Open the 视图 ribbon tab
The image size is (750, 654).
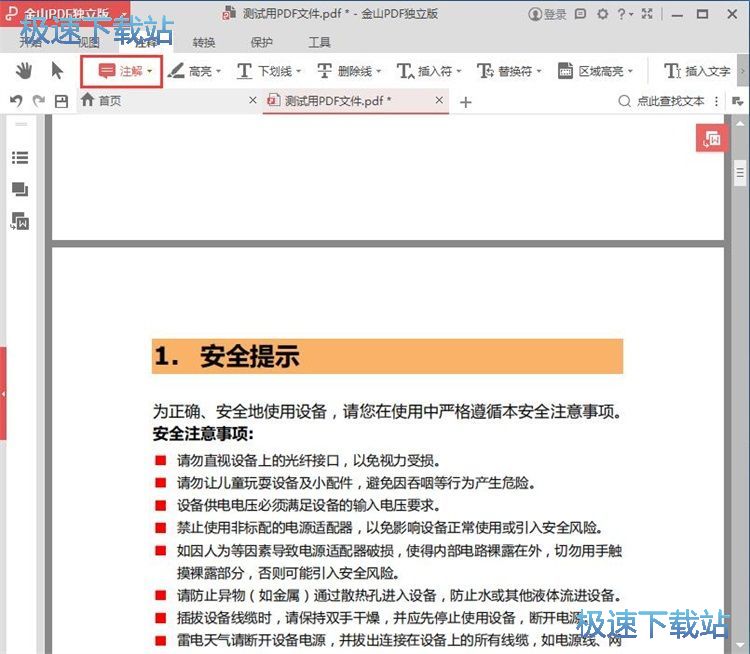(88, 43)
